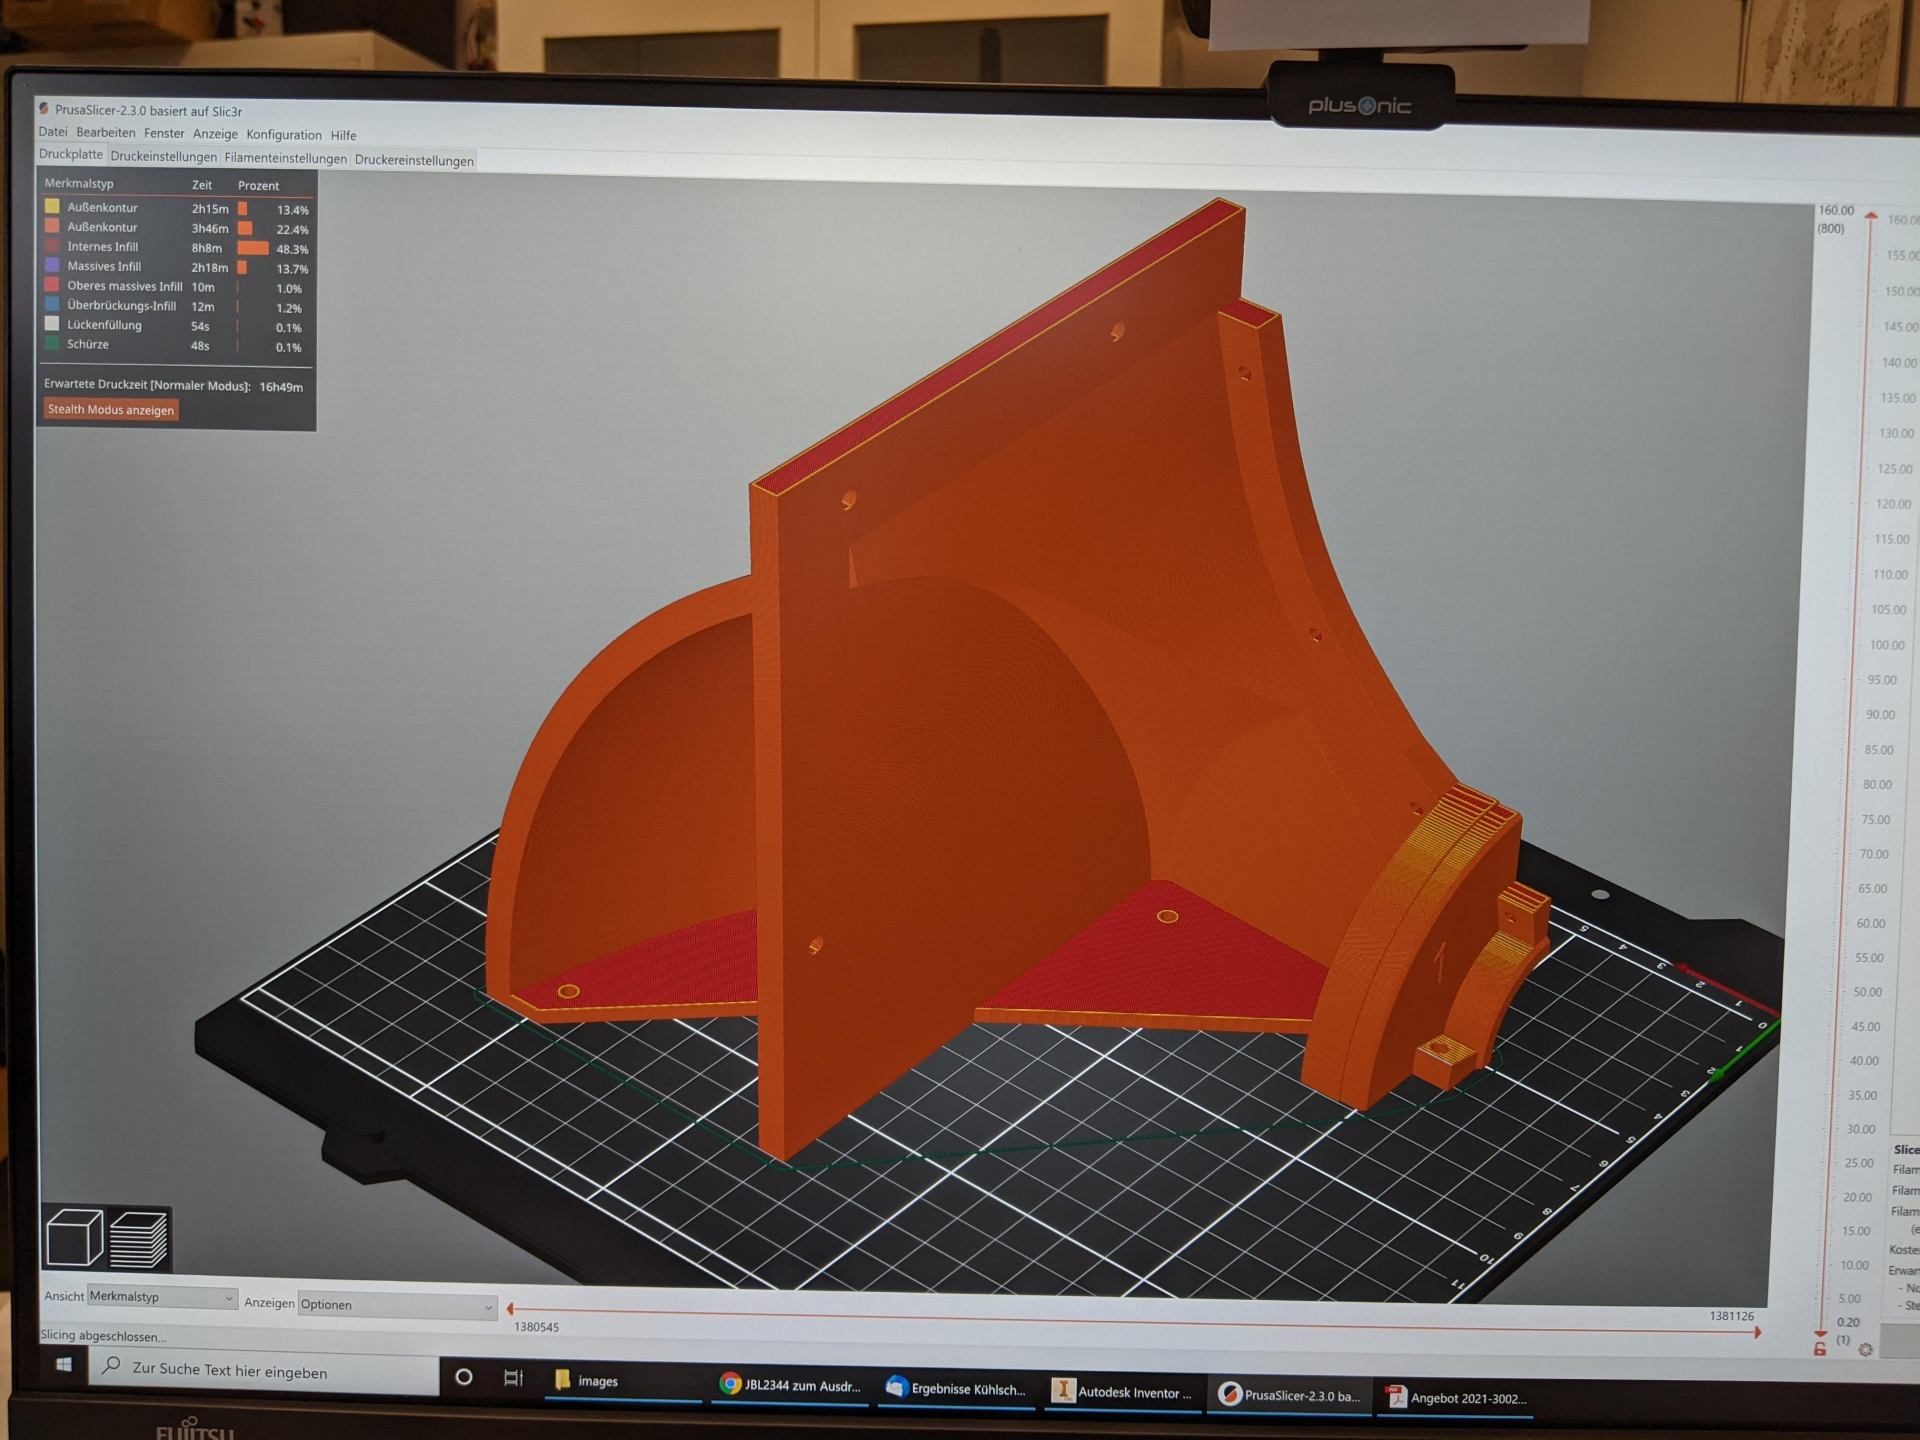Click the bottom thumb of the vertical layer slider
The image size is (1920, 1440).
tap(1820, 1334)
